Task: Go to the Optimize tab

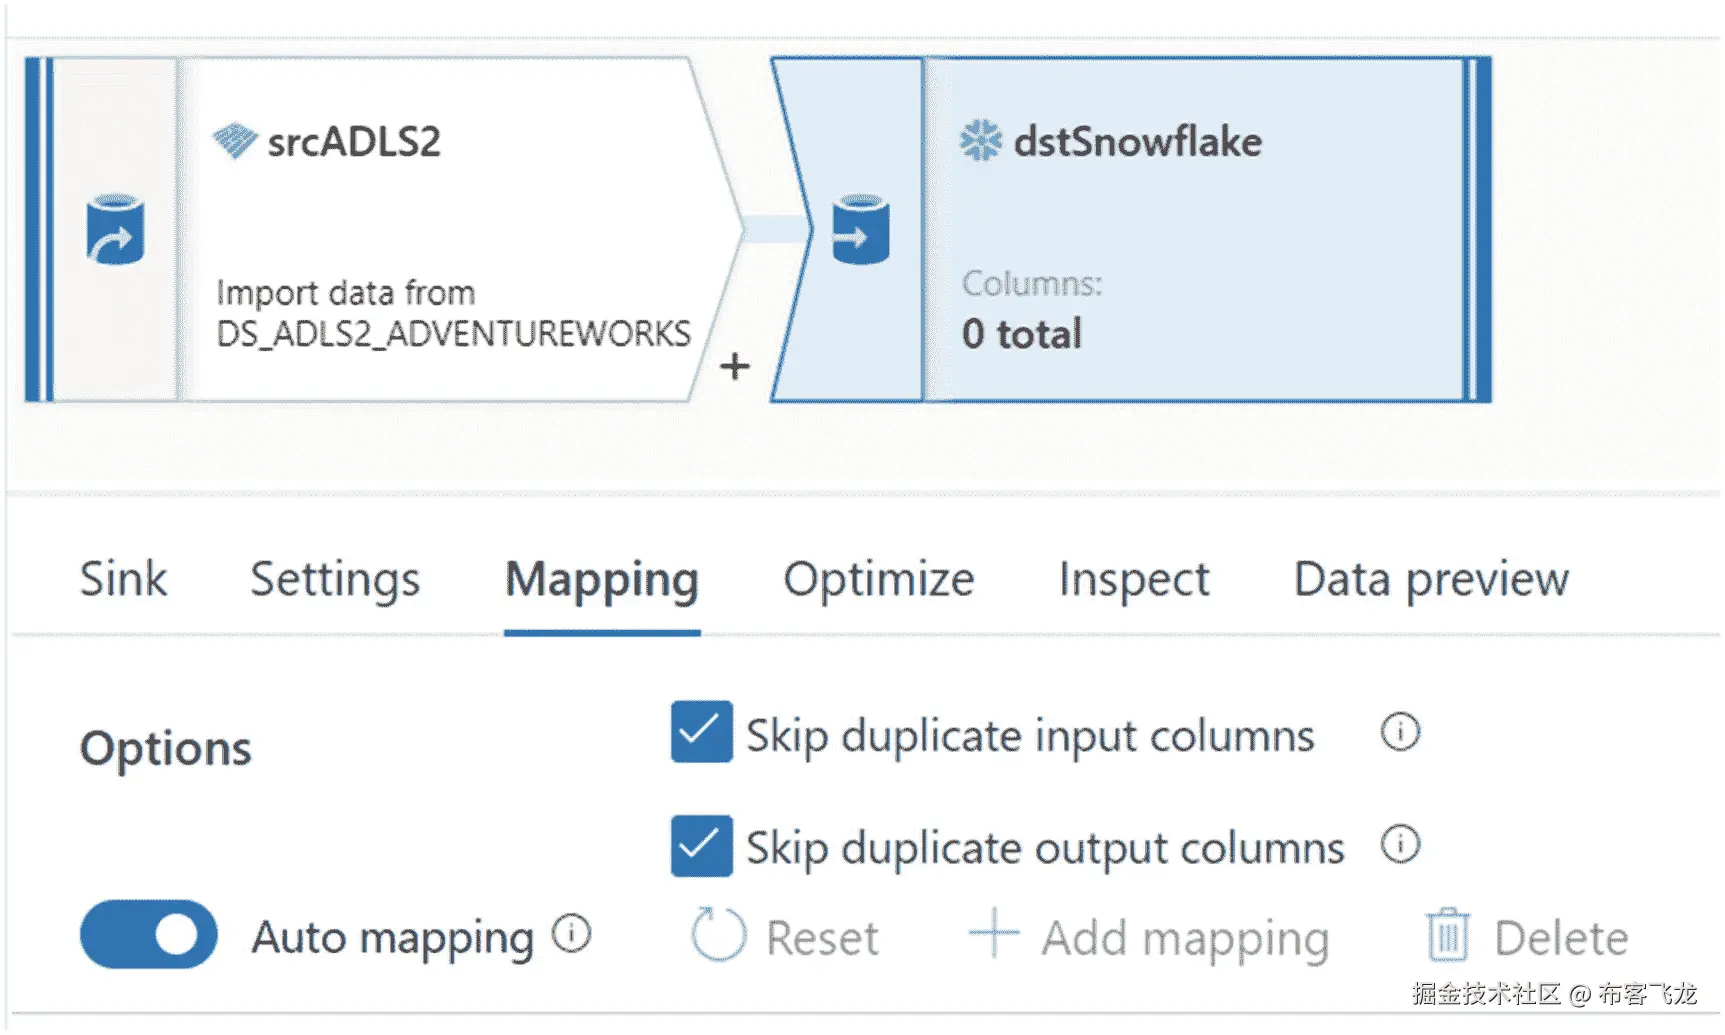Action: (879, 580)
